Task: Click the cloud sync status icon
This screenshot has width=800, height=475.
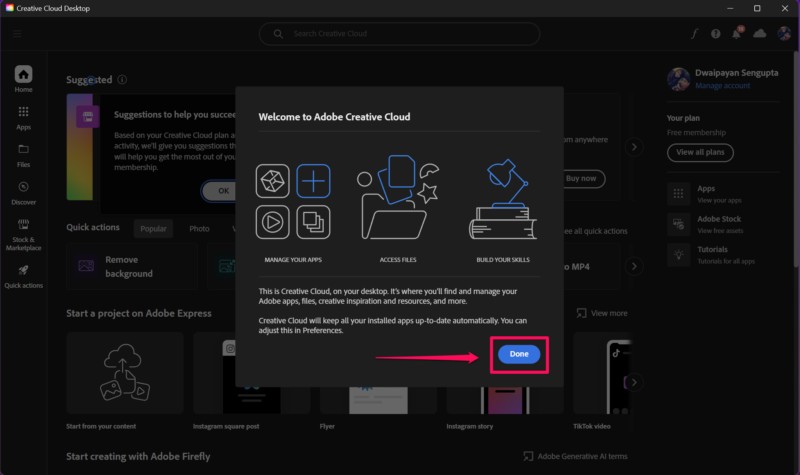Action: 760,33
